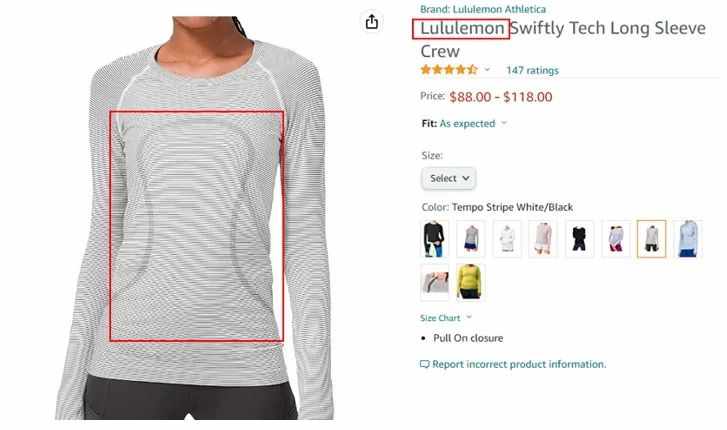Open the Size Select dropdown
The image size is (727, 430).
[448, 178]
